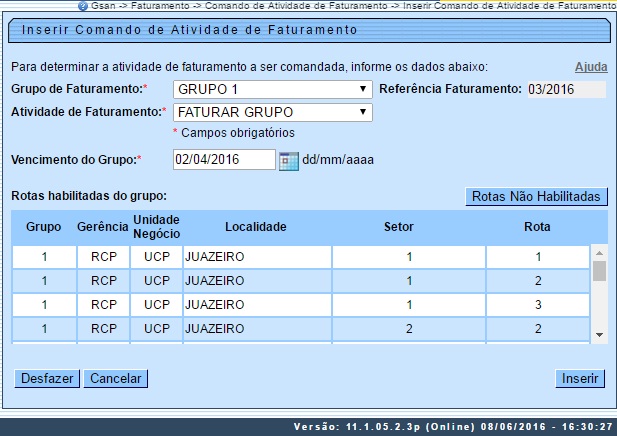Expand the Grupo de Faturamento dropdown
Image resolution: width=617 pixels, height=436 pixels.
click(272, 89)
